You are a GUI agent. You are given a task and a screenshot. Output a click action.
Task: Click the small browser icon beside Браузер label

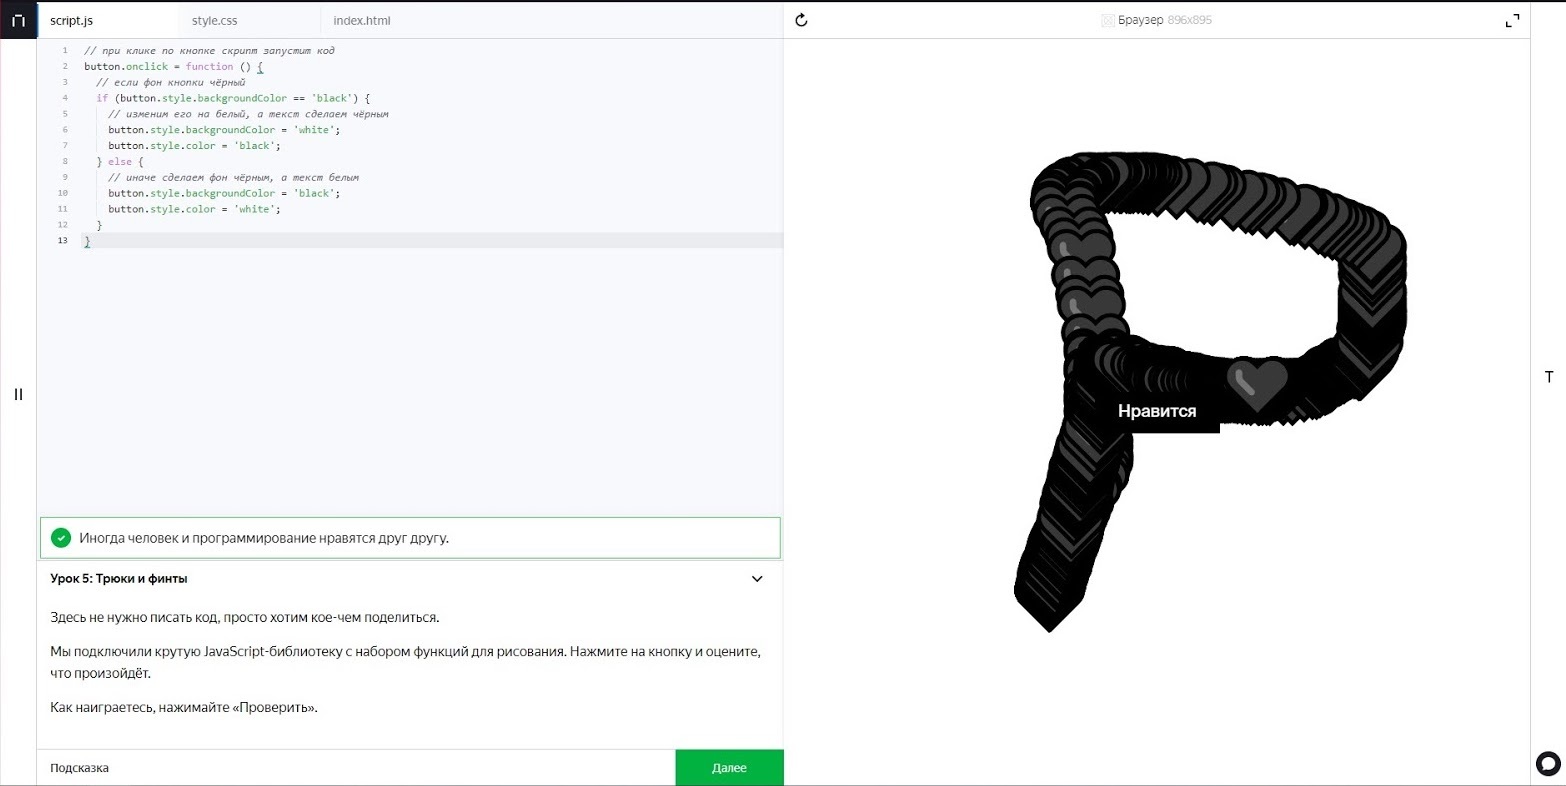1107,20
